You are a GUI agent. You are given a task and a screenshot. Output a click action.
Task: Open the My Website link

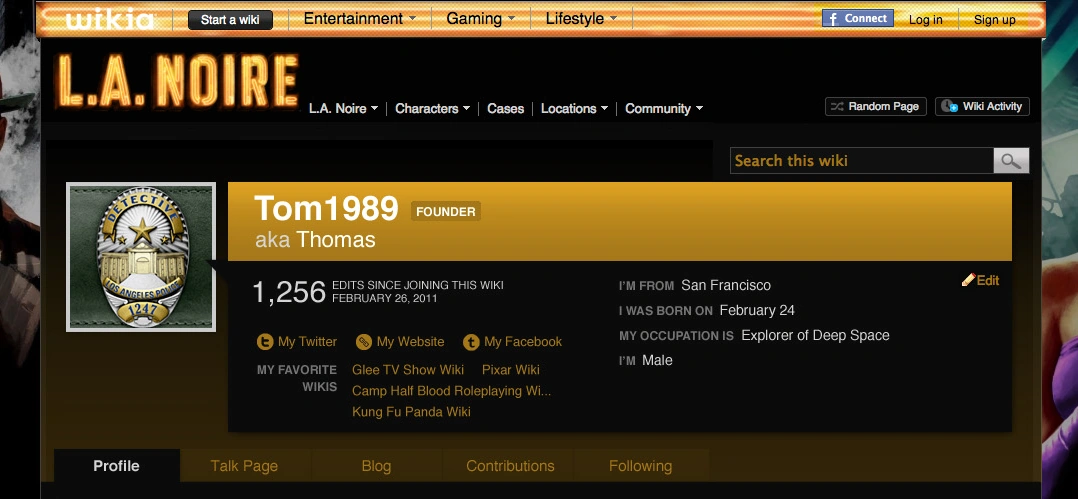point(400,342)
